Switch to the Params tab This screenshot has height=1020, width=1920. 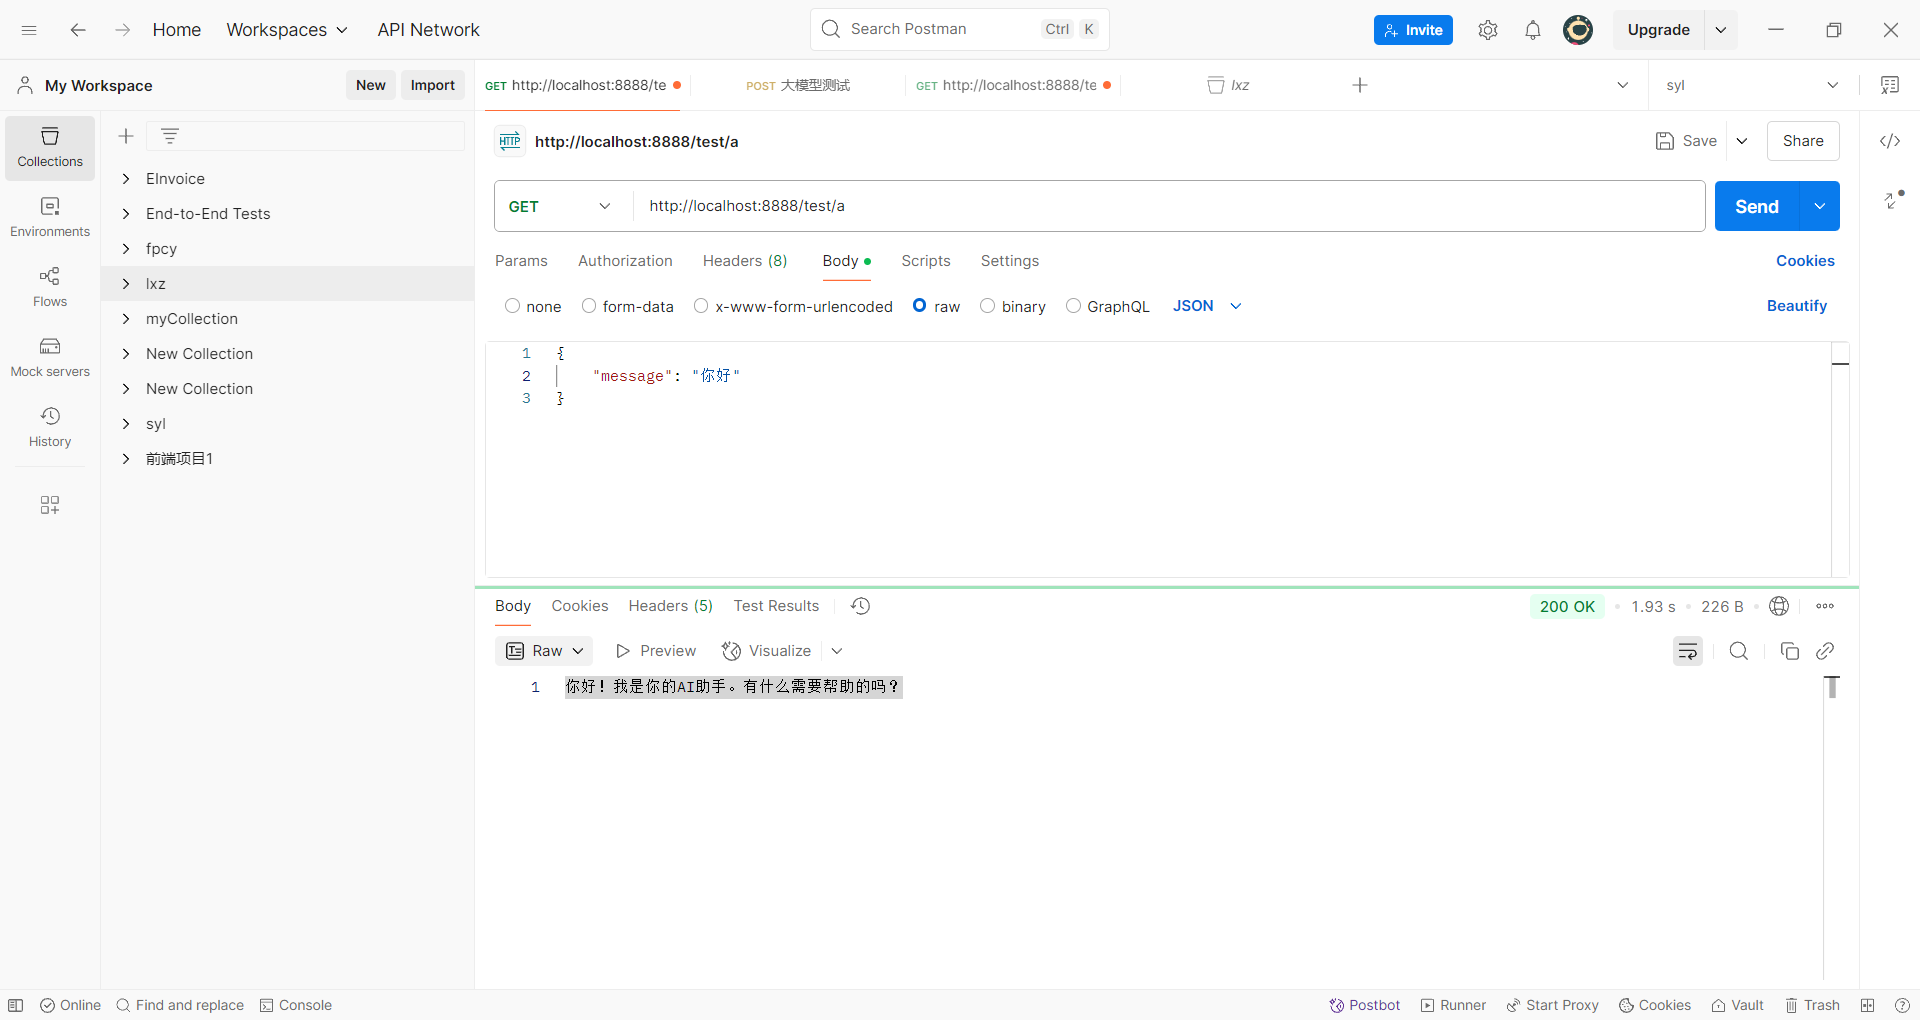(521, 261)
